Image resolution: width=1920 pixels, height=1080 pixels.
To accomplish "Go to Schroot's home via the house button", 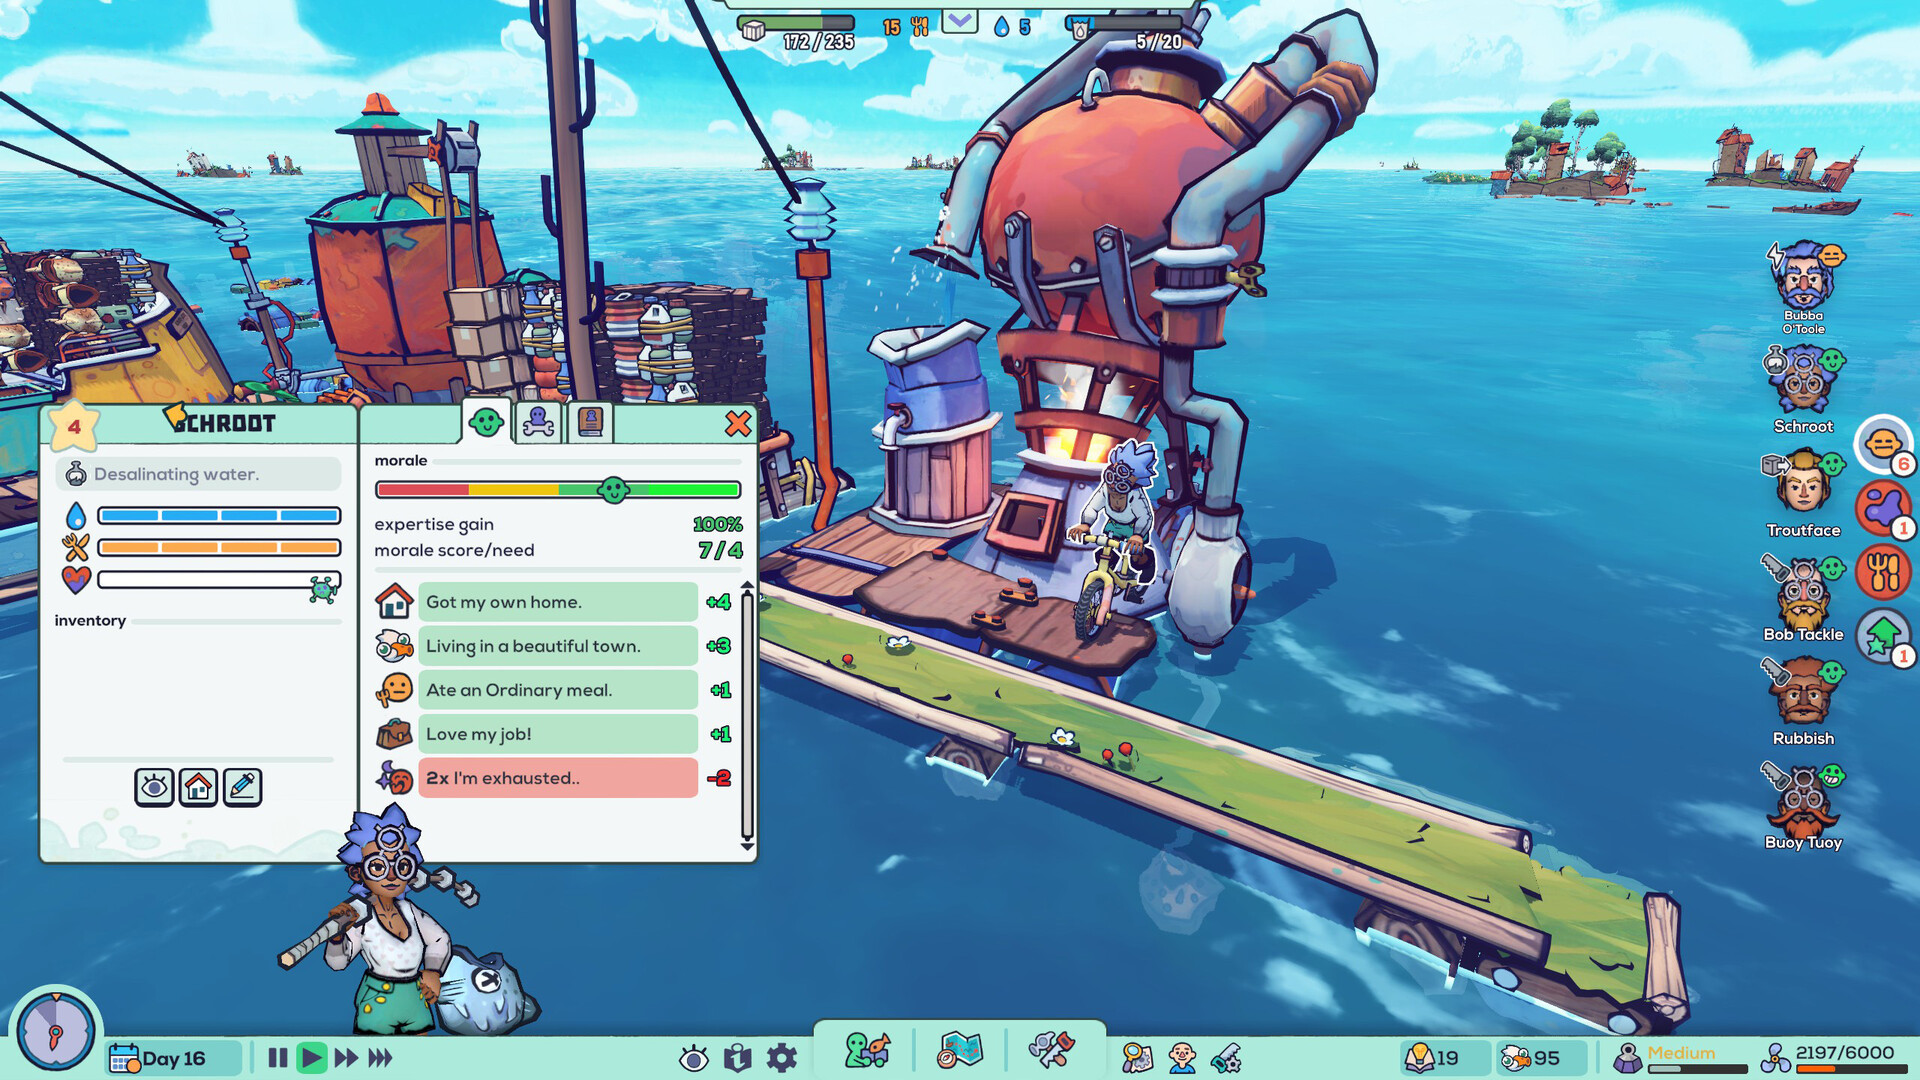I will 198,787.
